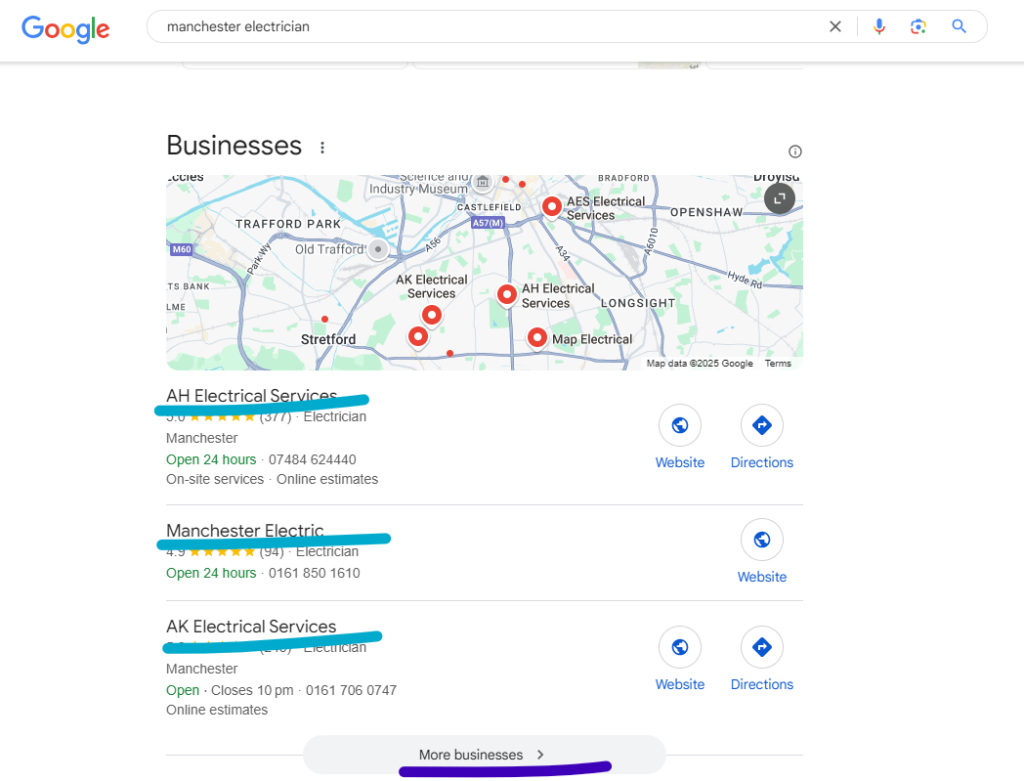Get directions to AH Electrical Services
The height and width of the screenshot is (781, 1024).
(x=761, y=438)
